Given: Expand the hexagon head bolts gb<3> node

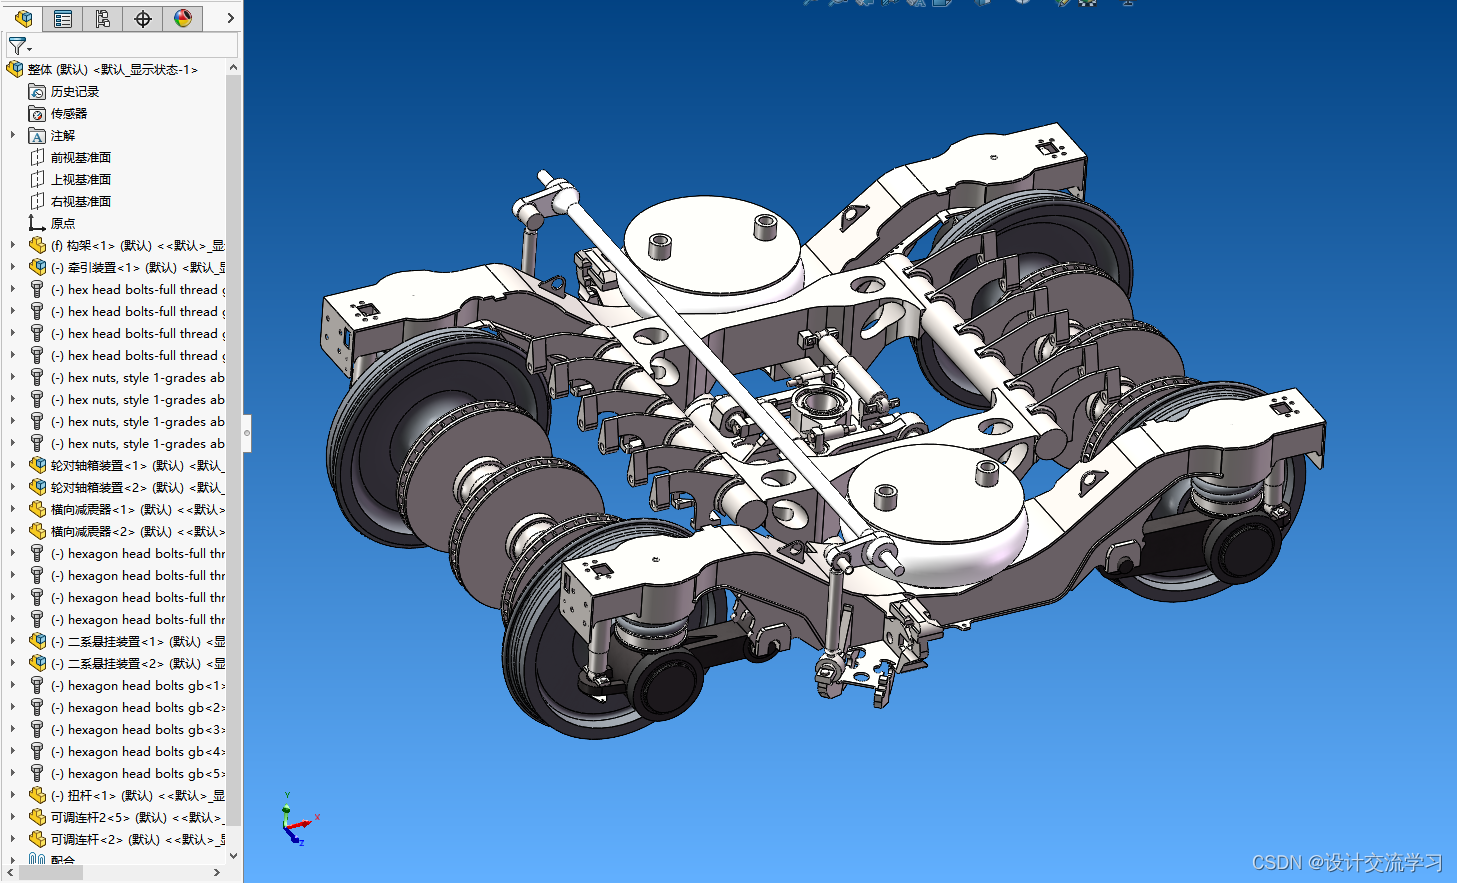Looking at the screenshot, I should click(x=13, y=729).
